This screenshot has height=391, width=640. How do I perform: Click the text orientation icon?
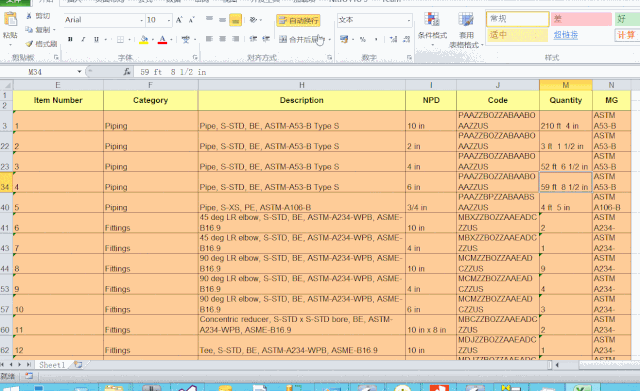point(253,20)
